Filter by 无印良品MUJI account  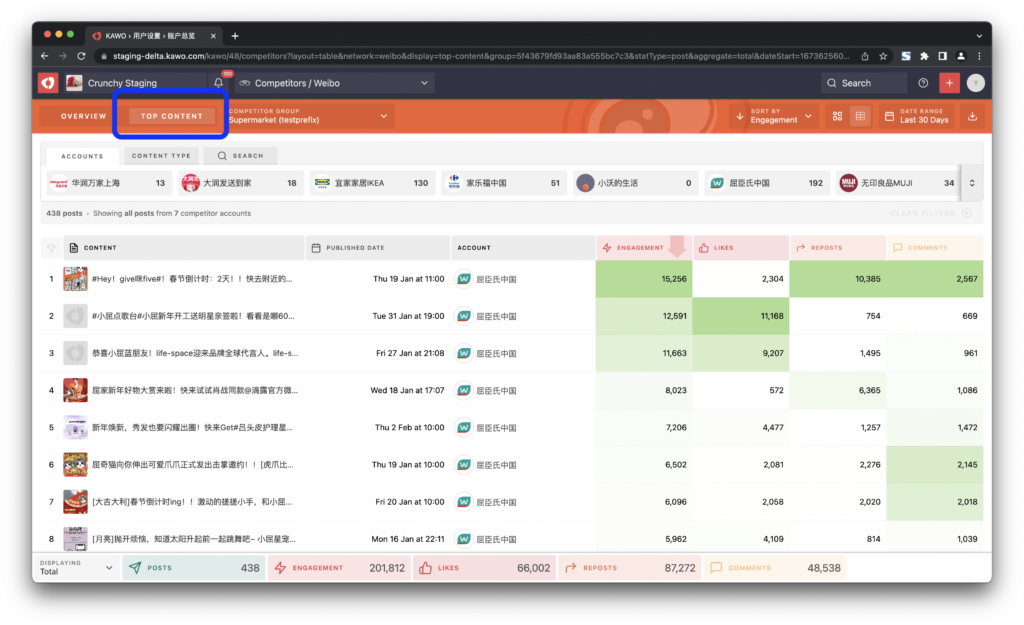pos(898,183)
